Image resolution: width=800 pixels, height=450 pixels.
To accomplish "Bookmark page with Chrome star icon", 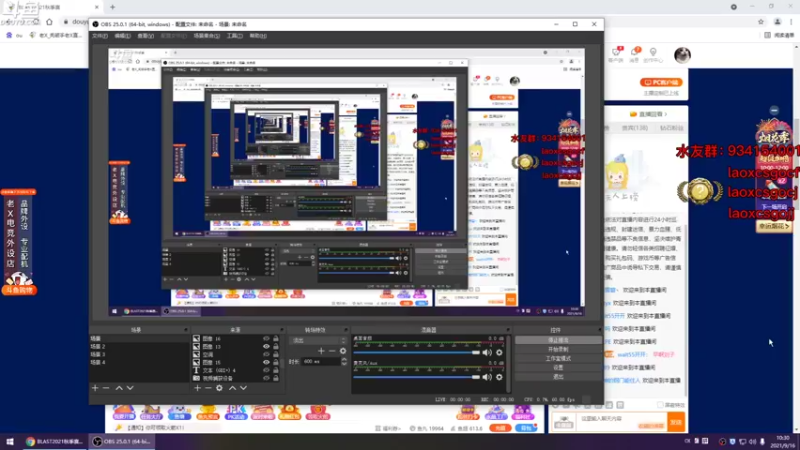I will pyautogui.click(x=761, y=22).
